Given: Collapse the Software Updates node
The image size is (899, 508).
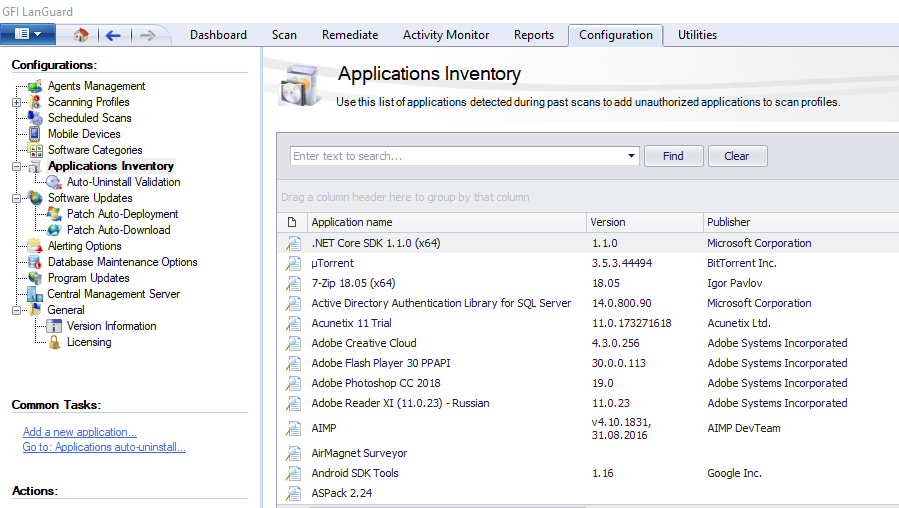Looking at the screenshot, I should (16, 199).
